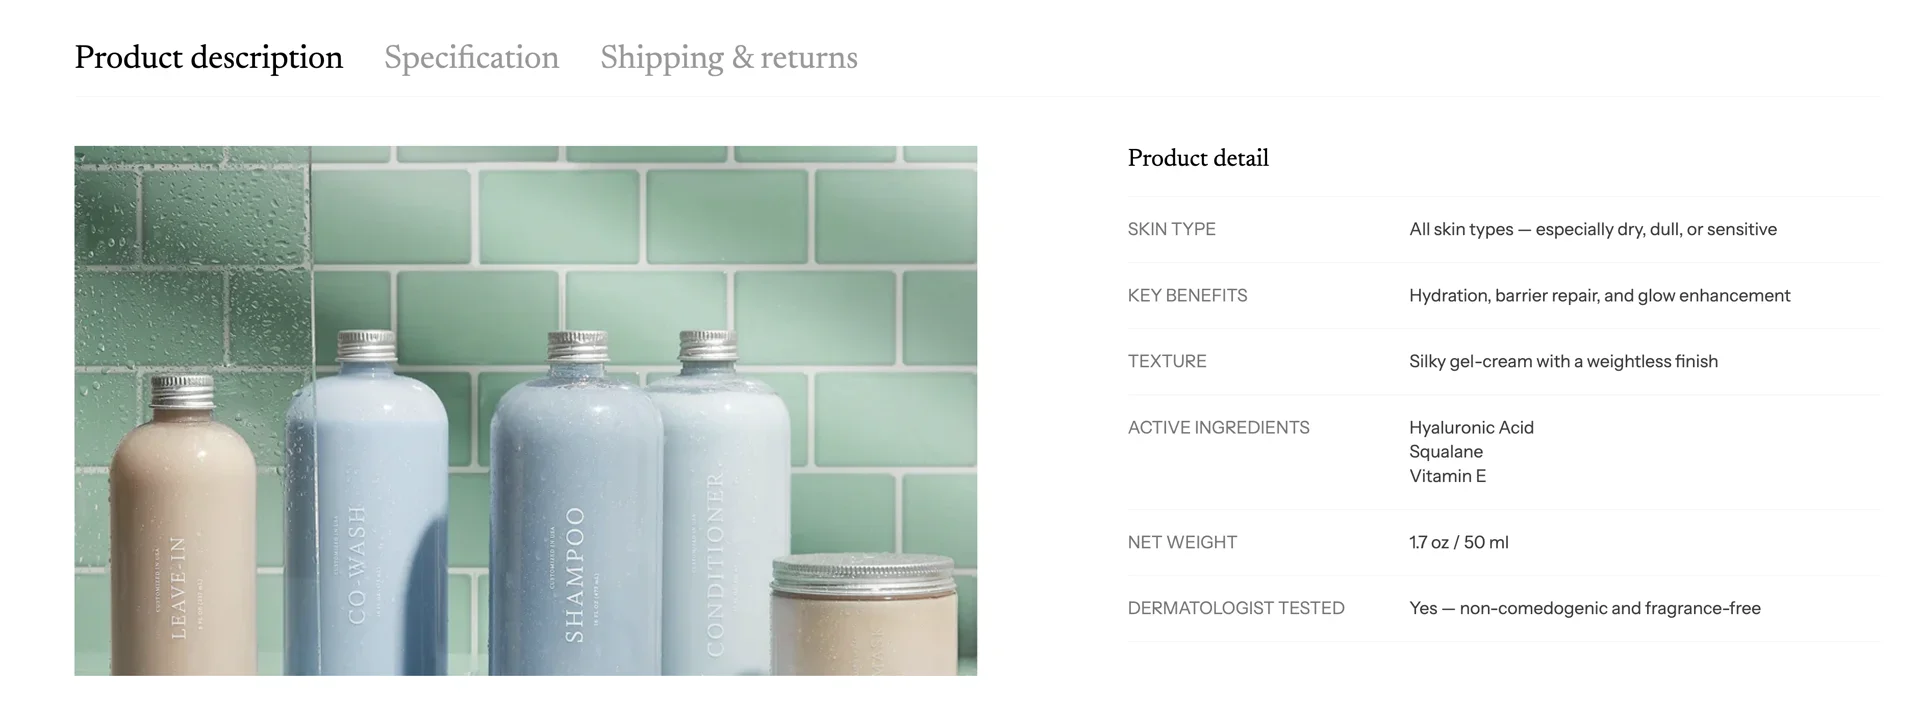
Task: Click the Key Benefits row label
Action: pyautogui.click(x=1187, y=295)
